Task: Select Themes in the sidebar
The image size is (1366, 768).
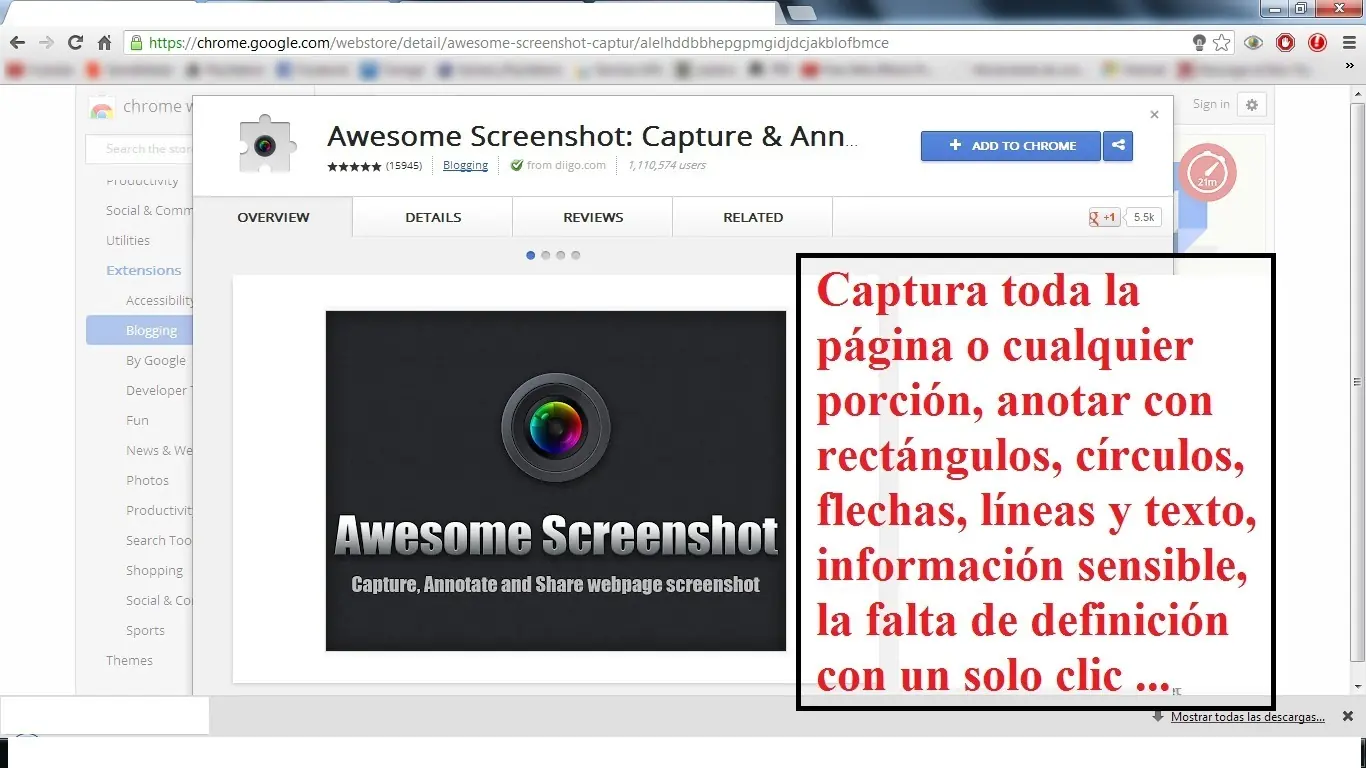Action: click(129, 660)
